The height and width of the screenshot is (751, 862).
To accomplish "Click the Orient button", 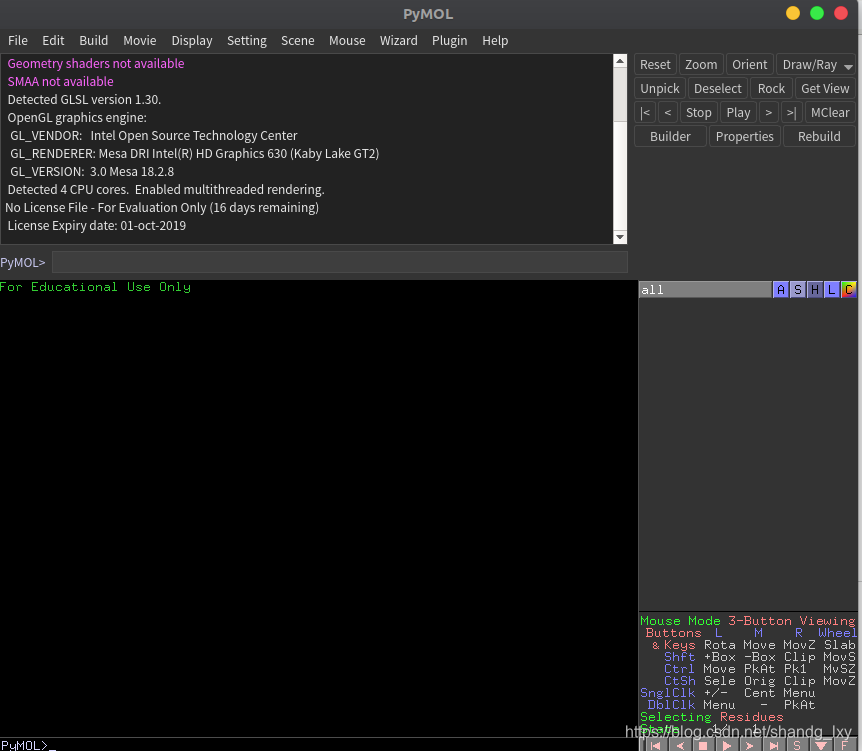I will click(749, 65).
